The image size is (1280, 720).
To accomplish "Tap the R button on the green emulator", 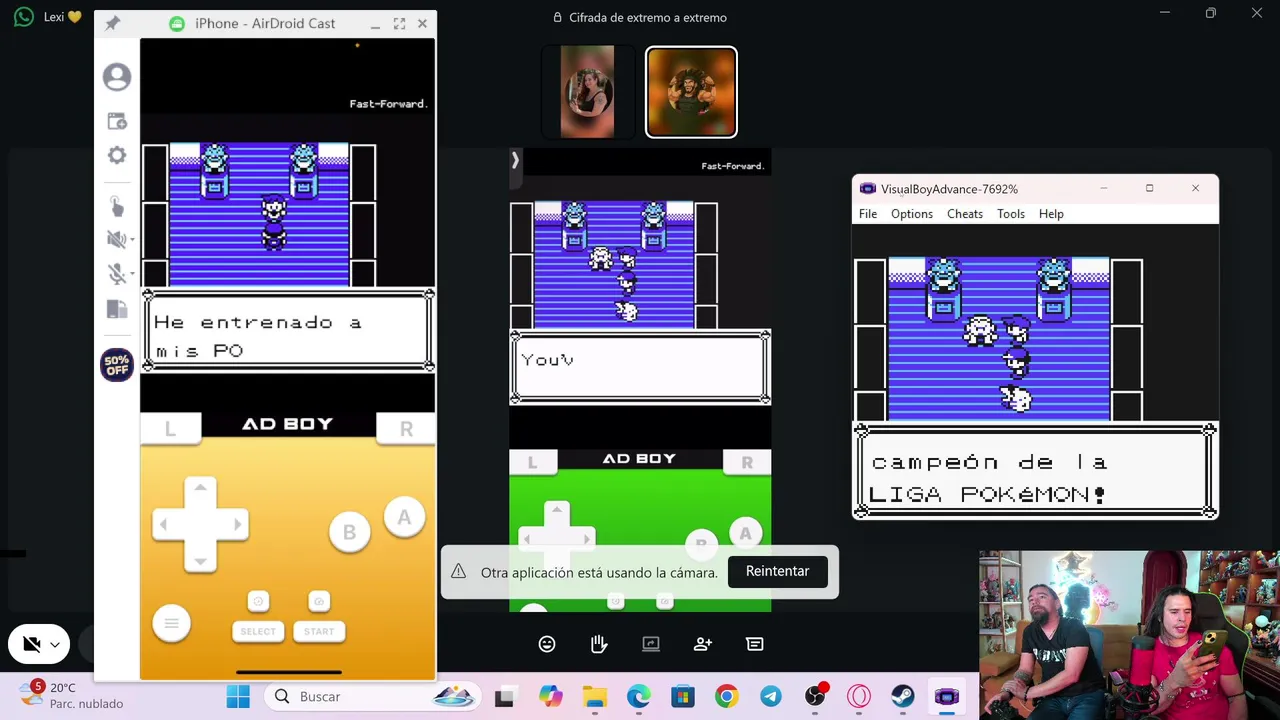I will tap(747, 462).
